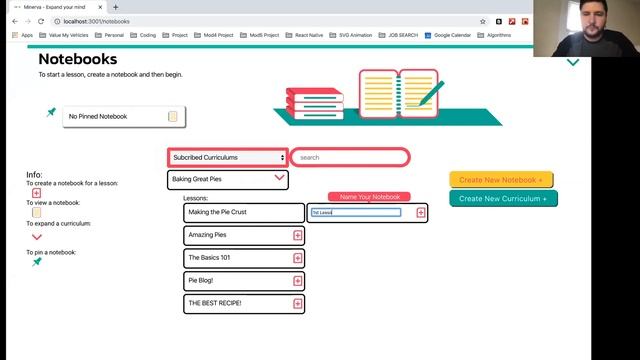Open the Project bookmark folder
This screenshot has height=360, width=640.
coord(175,35)
